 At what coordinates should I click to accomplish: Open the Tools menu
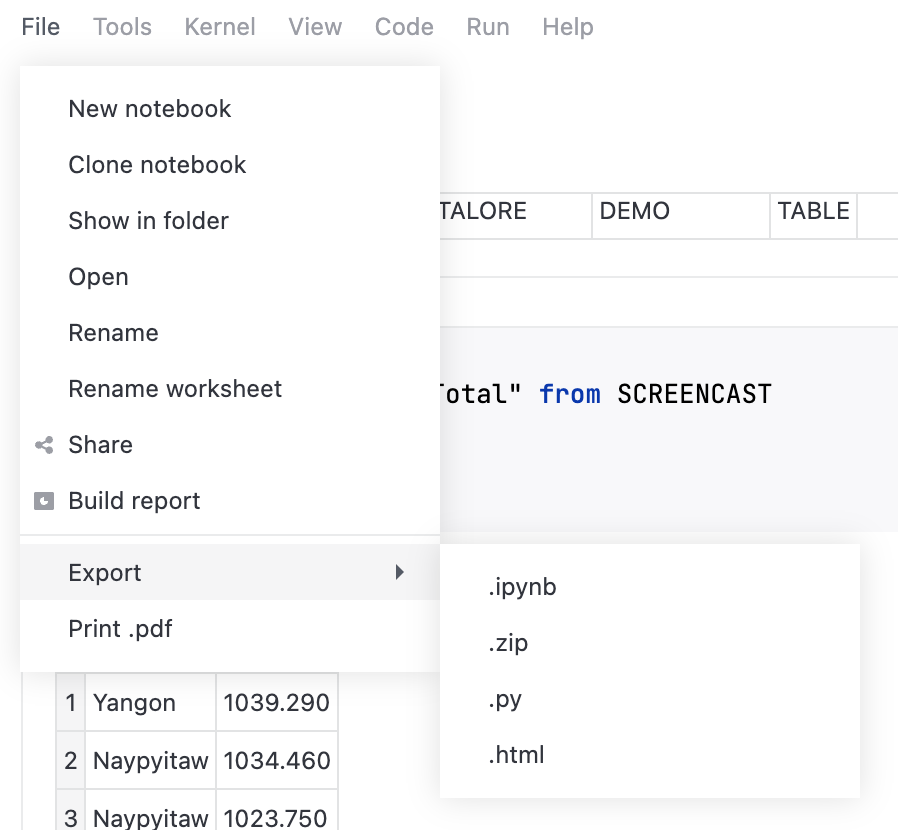tap(122, 27)
